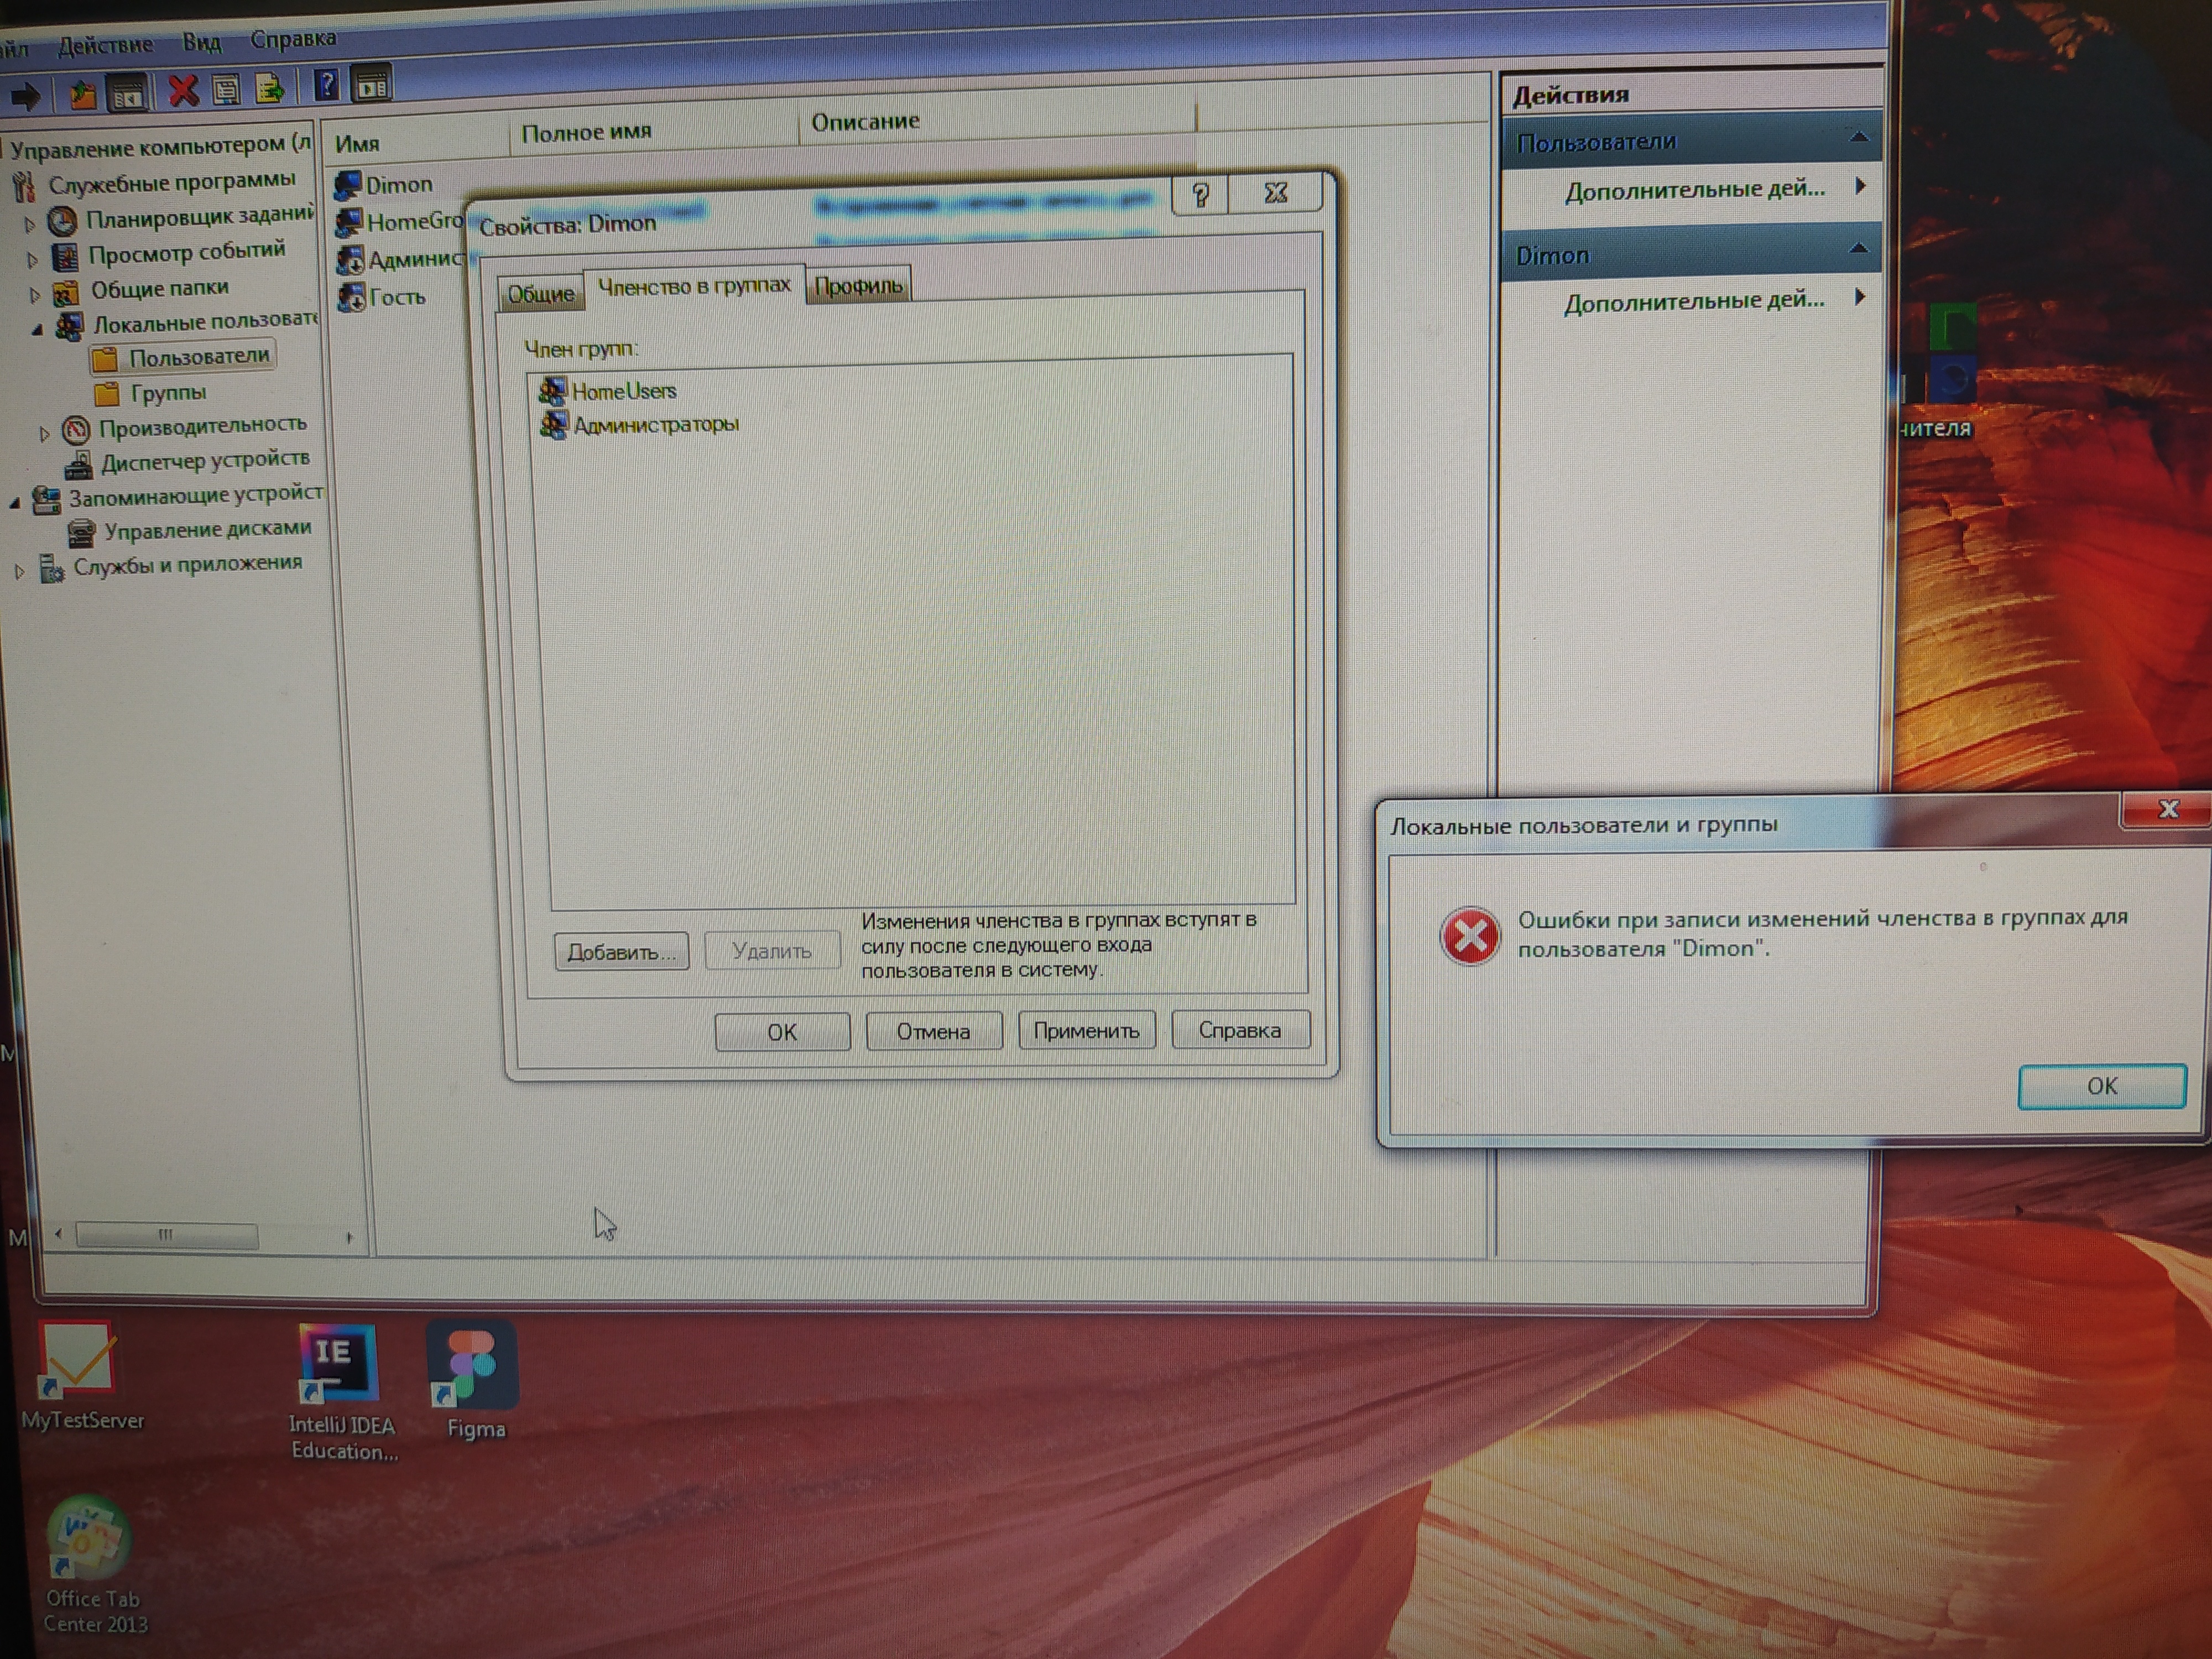This screenshot has height=1659, width=2212.
Task: Click the tree pane horizontal scrollbar
Action: tap(166, 1235)
